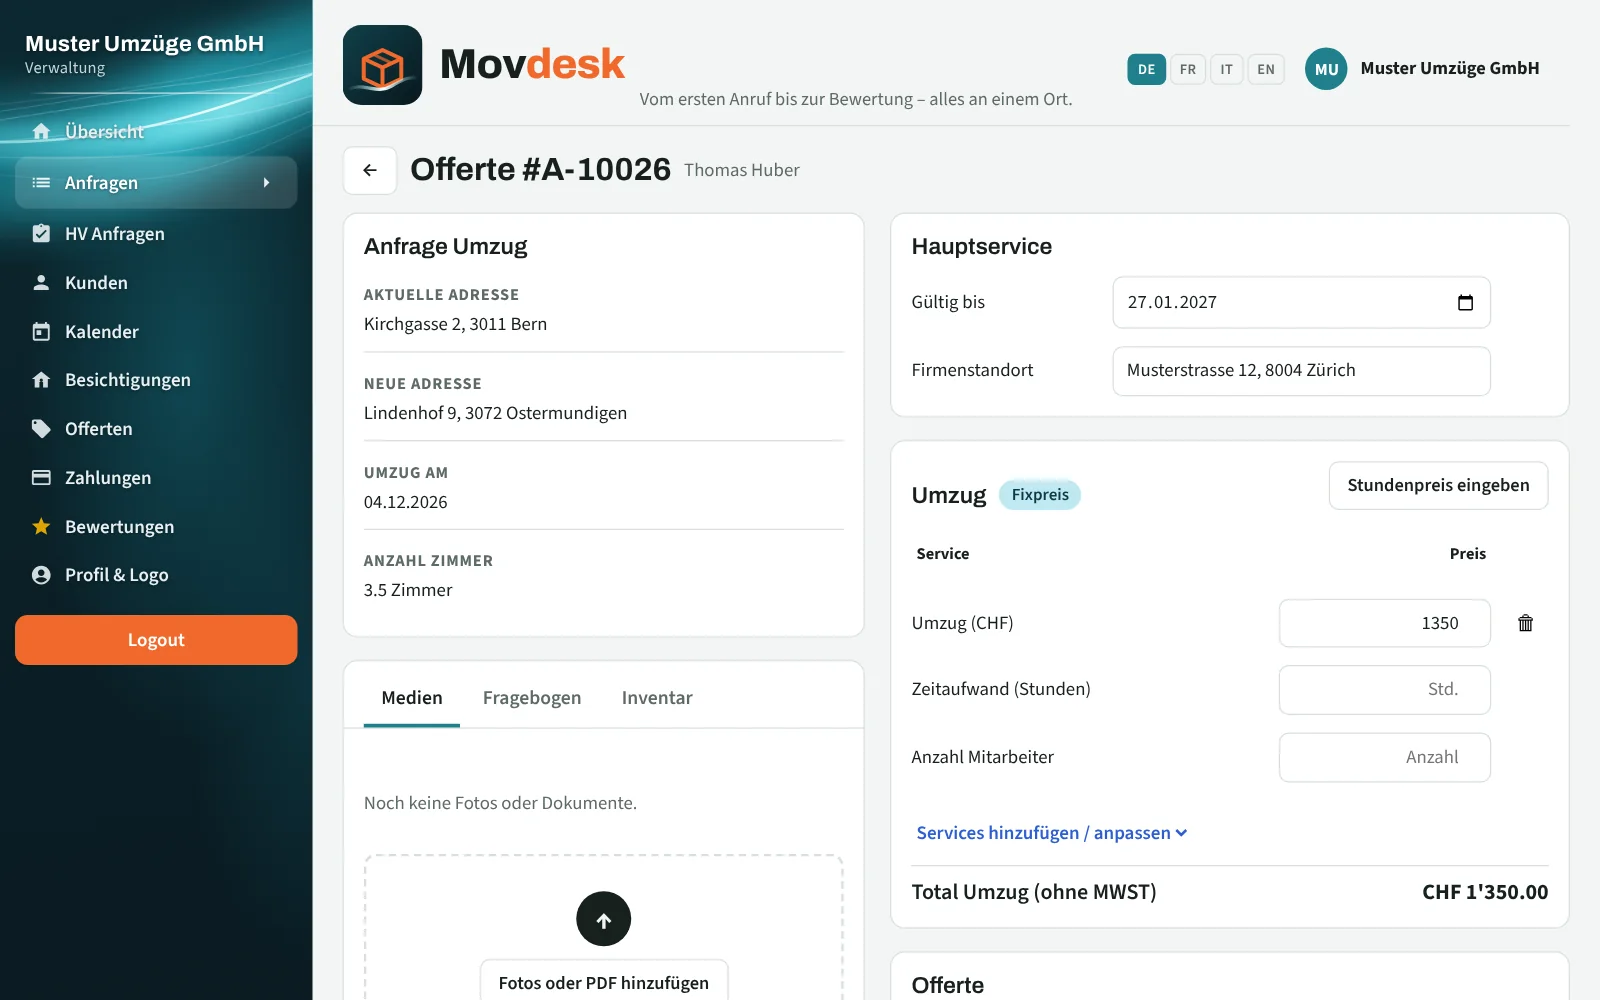Open the Inventar tab

tap(656, 698)
